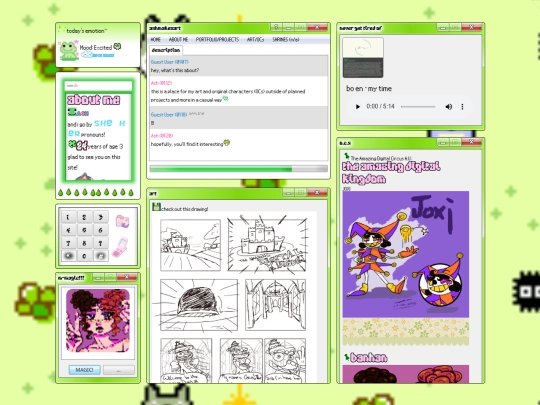Click the help question-mark button in main window

(x=276, y=27)
